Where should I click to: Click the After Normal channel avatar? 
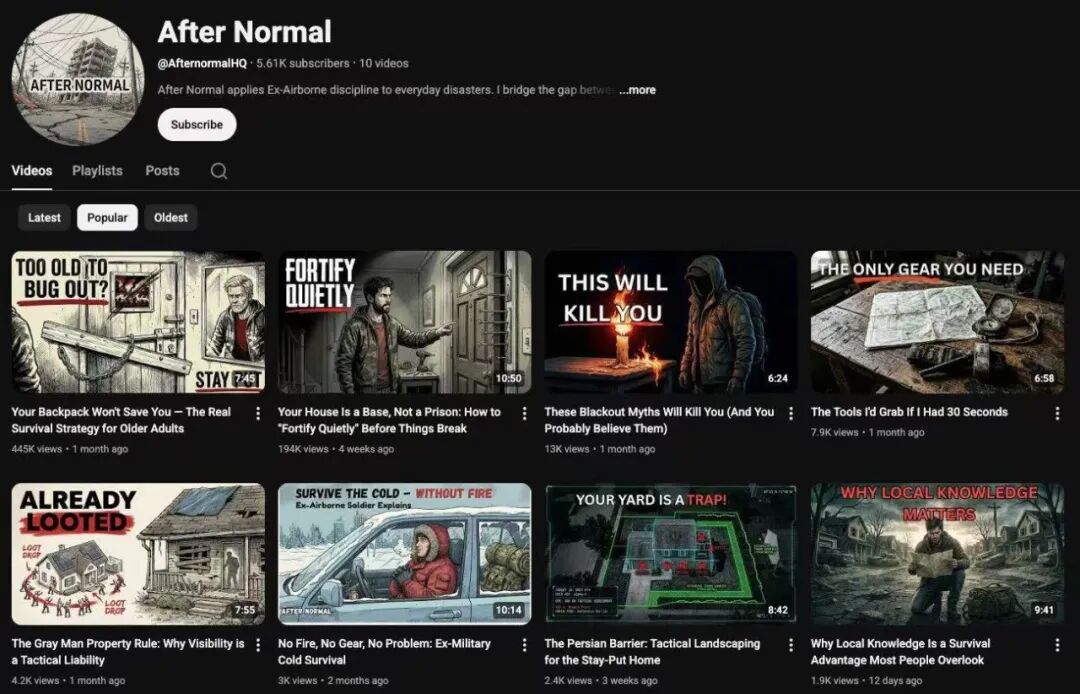coord(76,80)
